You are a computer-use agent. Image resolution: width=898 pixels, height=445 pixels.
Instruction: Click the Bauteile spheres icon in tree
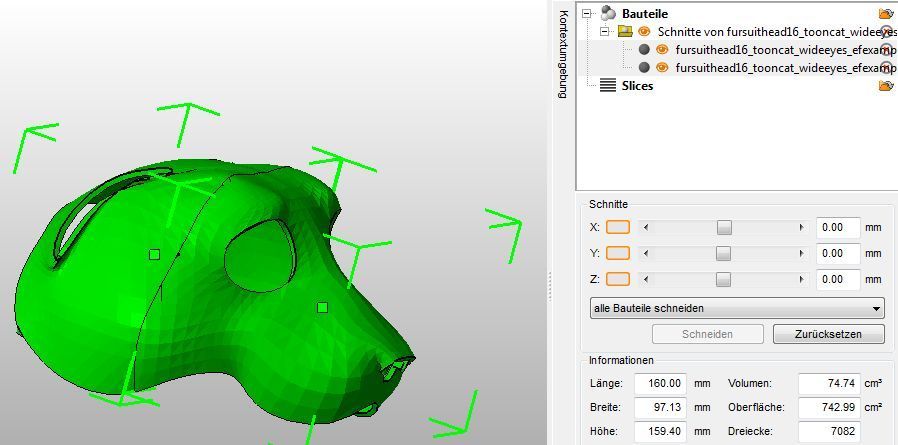coord(608,14)
